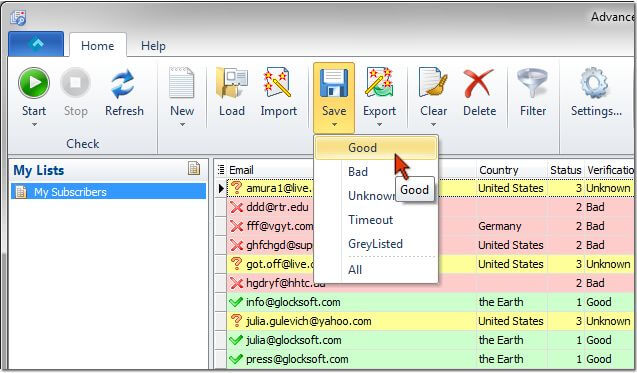Click the list icon beside My Lists

point(194,168)
